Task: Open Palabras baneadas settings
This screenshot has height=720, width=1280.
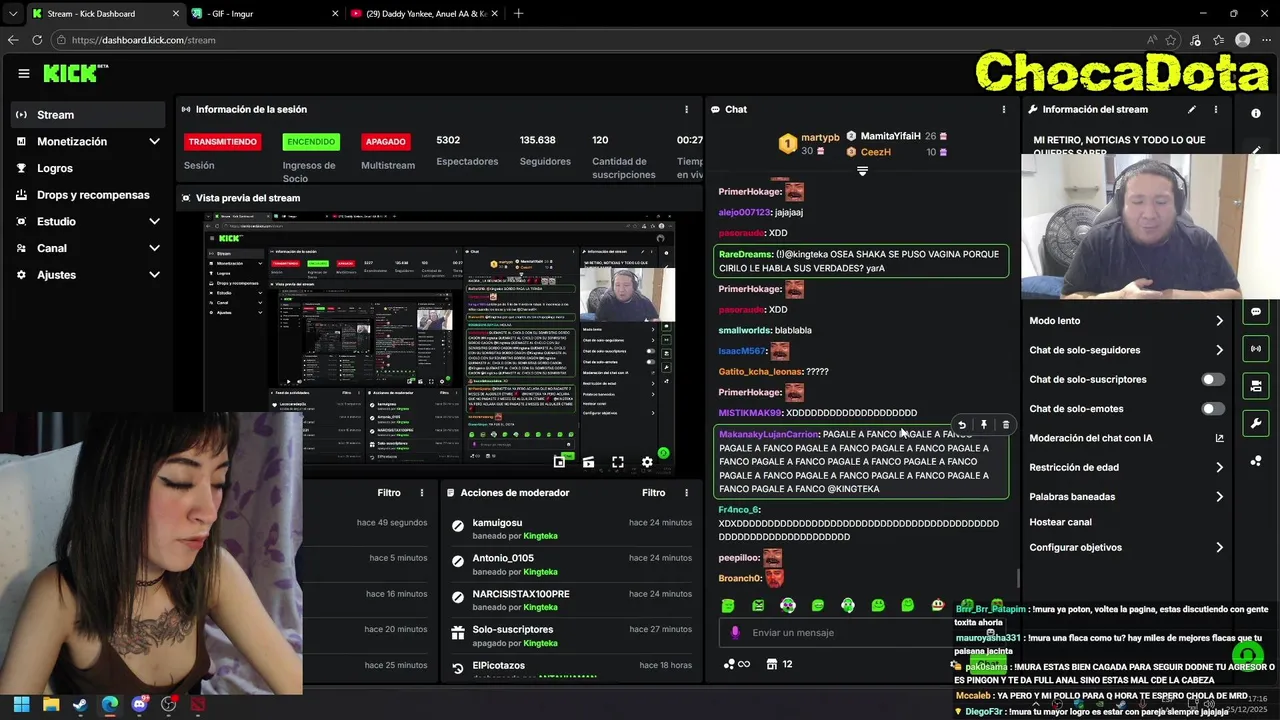Action: coord(1126,496)
